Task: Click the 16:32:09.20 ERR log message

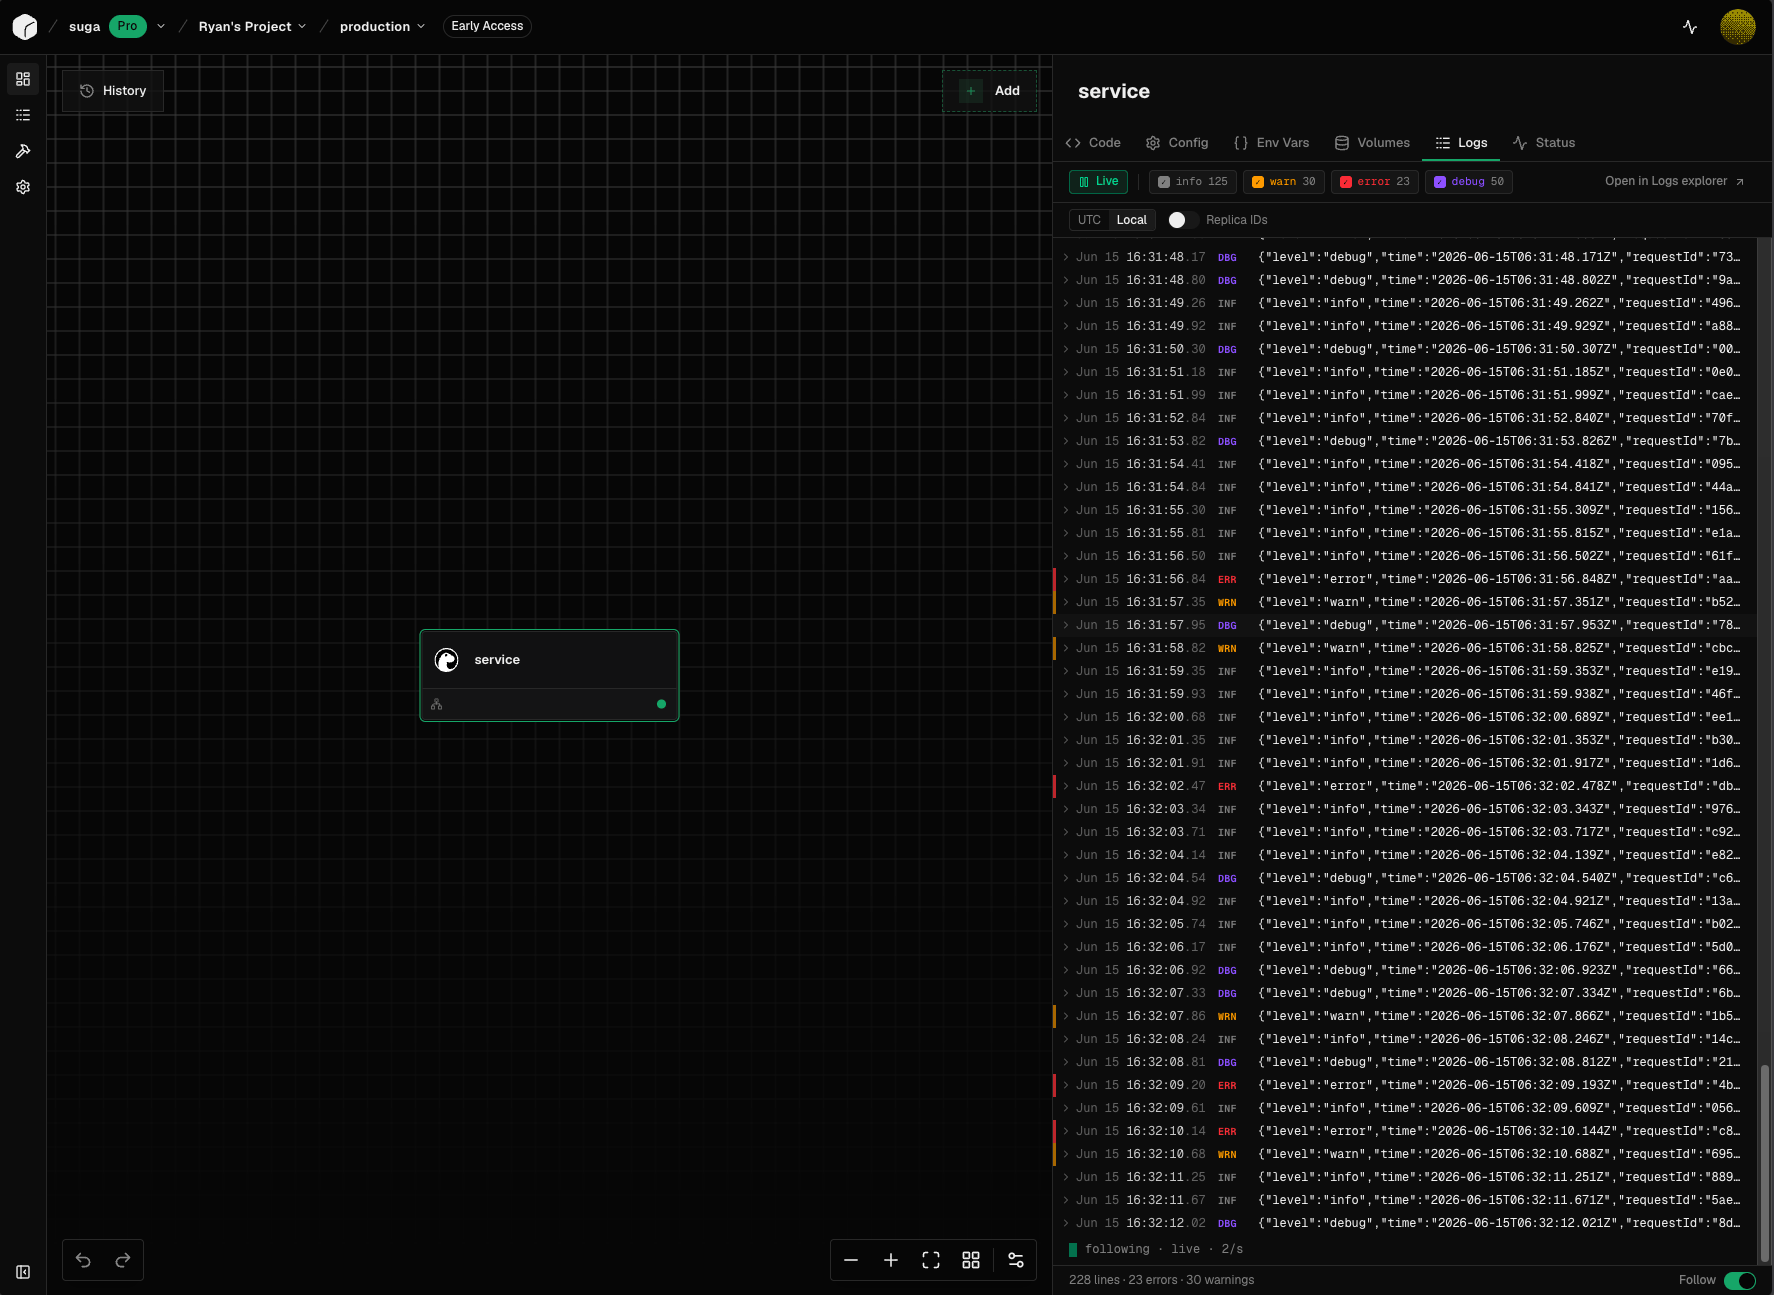Action: (x=1499, y=1085)
